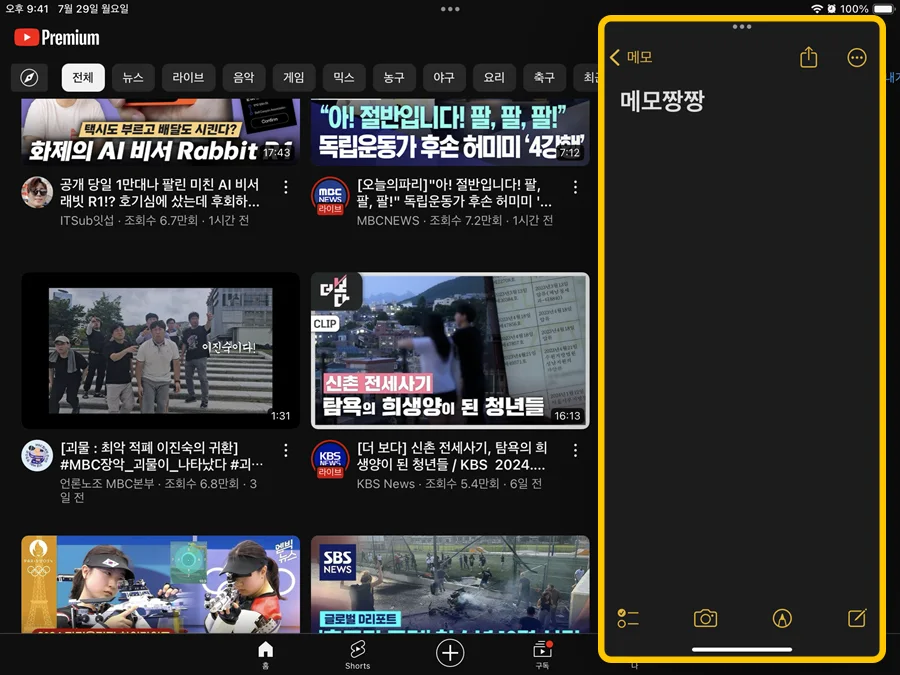Screen dimensions: 900x675
Task: Tap the create plus button on YouTube
Action: click(x=450, y=653)
